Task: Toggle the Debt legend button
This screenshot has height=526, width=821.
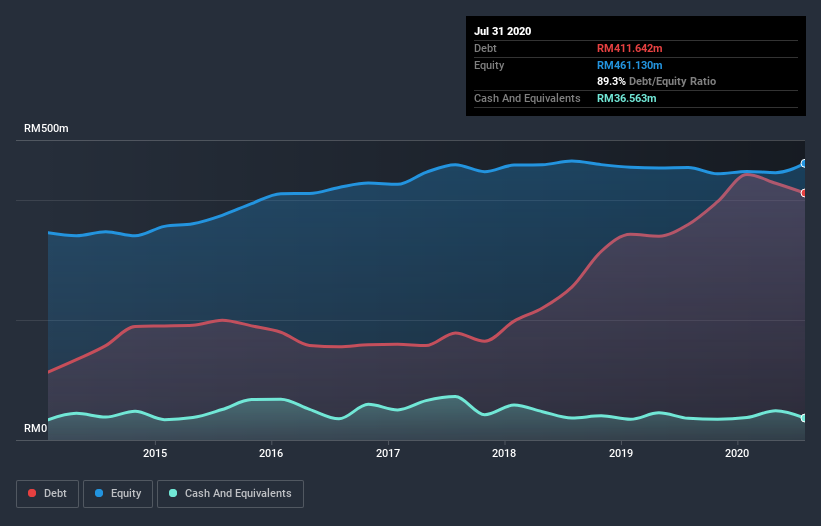Action: point(47,494)
